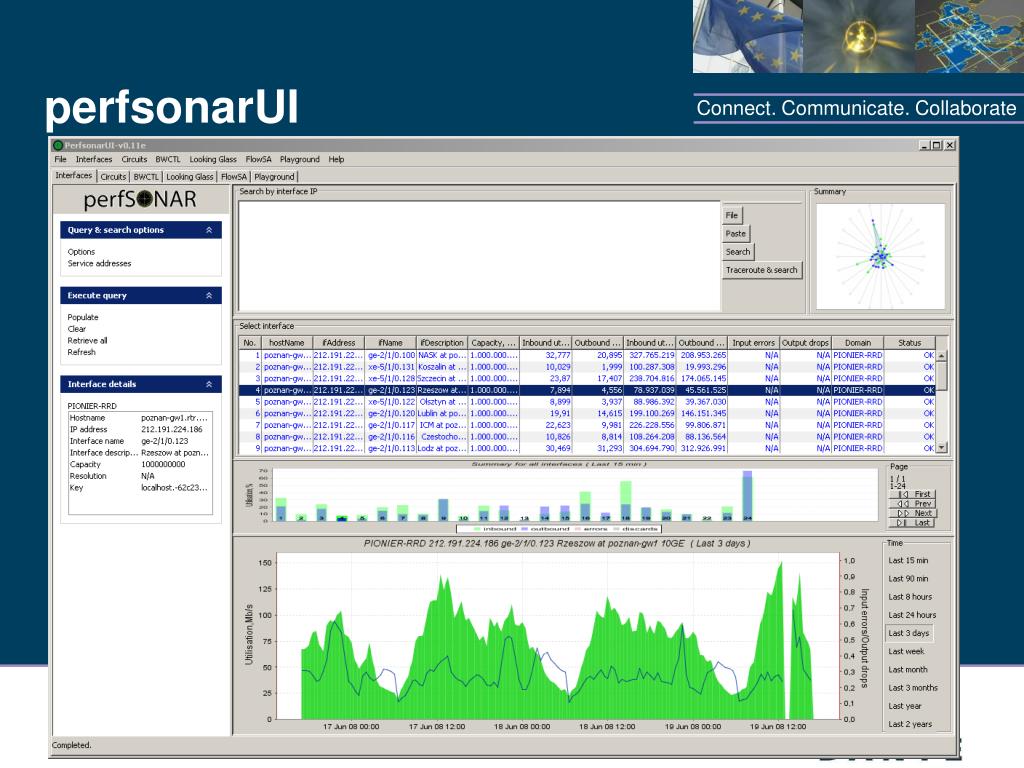Open the FlowSA menu in the menu bar
The width and height of the screenshot is (1024, 768).
[x=259, y=159]
